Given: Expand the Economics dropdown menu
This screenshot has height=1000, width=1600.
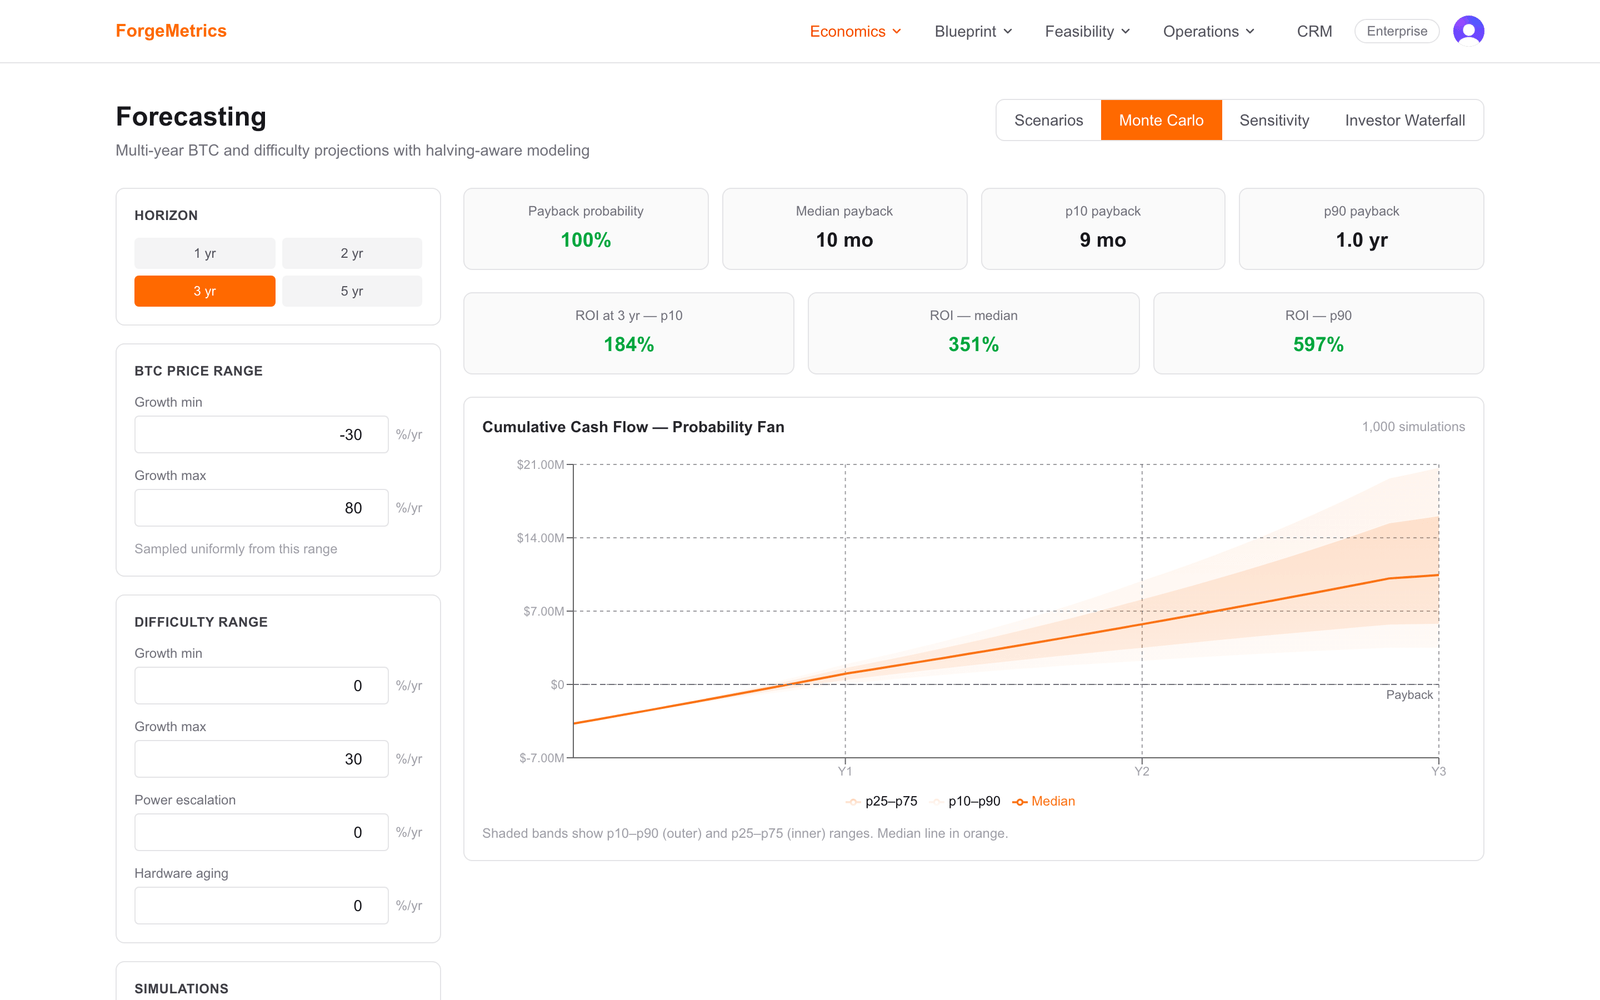Looking at the screenshot, I should coord(856,31).
